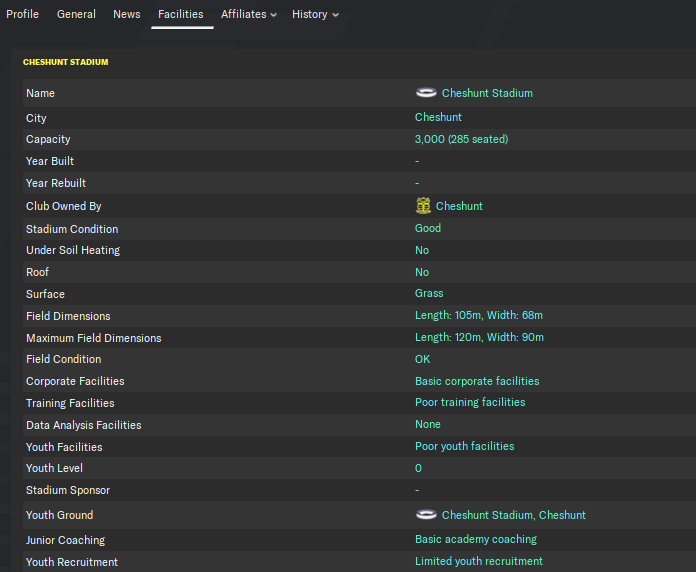Open the Cheshunt Stadium name link
The height and width of the screenshot is (572, 696).
pyautogui.click(x=487, y=93)
